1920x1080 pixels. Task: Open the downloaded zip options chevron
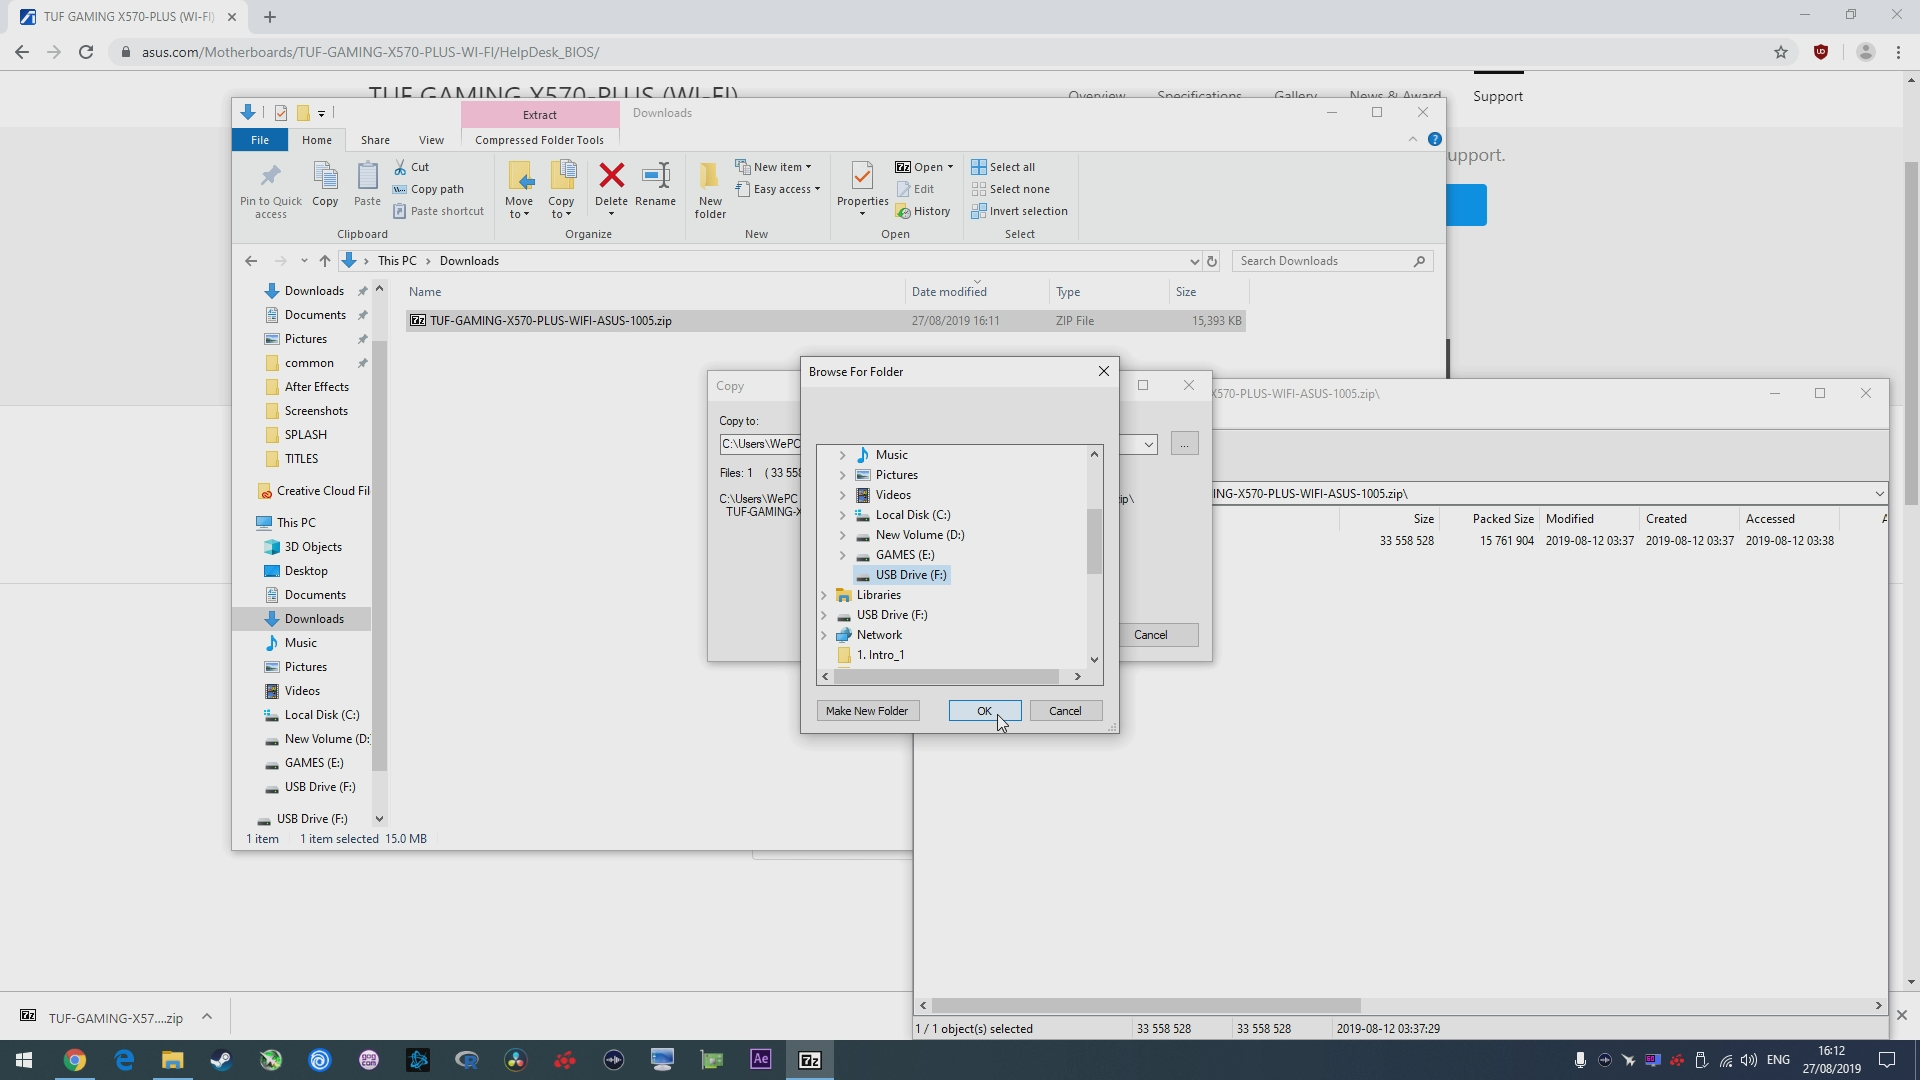tap(207, 1017)
